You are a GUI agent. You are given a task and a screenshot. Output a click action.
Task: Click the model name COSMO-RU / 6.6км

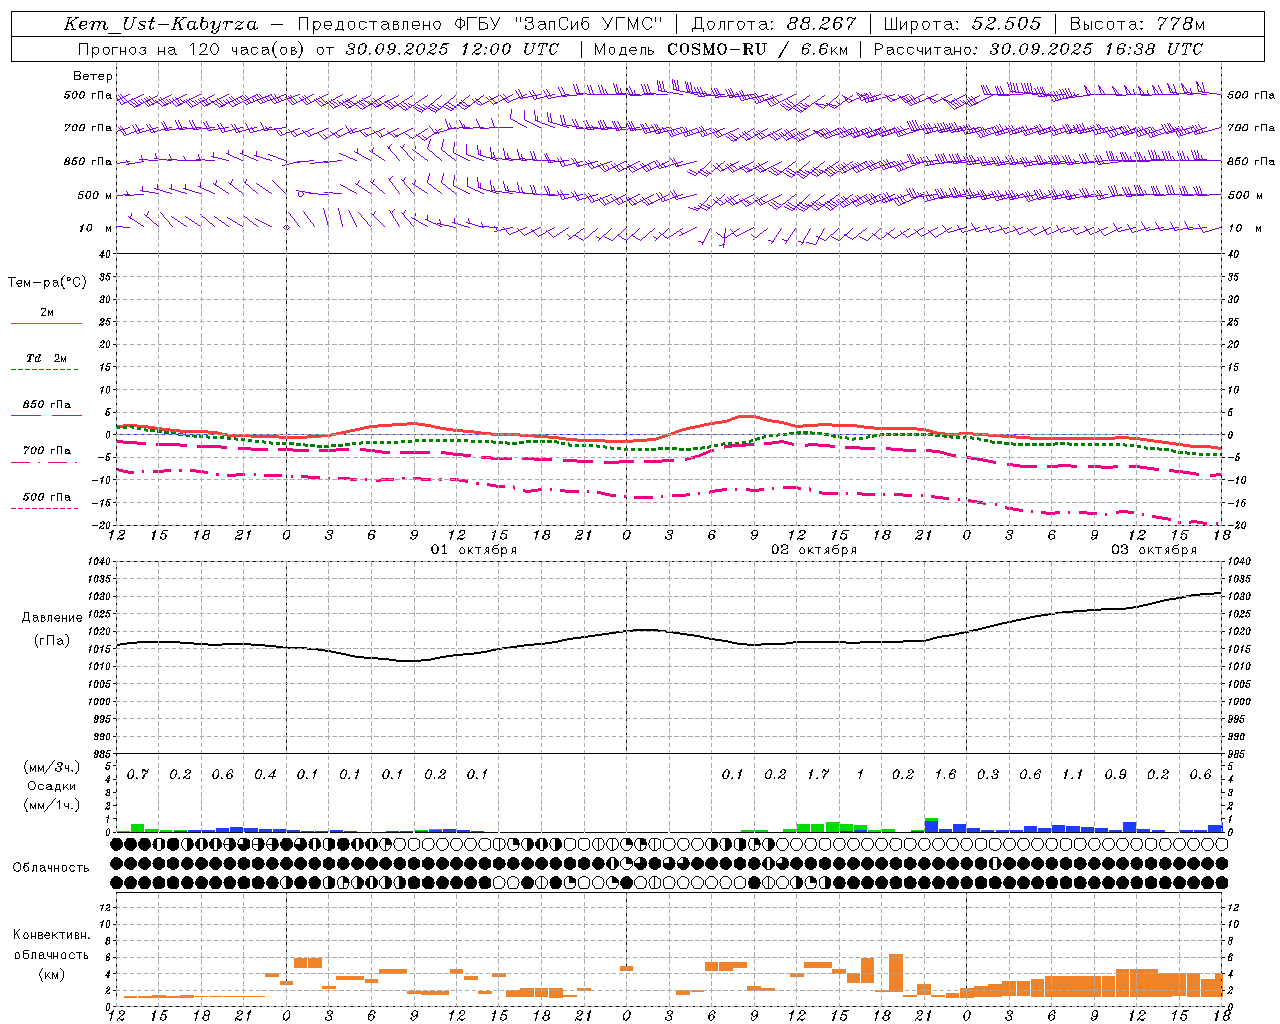point(756,49)
